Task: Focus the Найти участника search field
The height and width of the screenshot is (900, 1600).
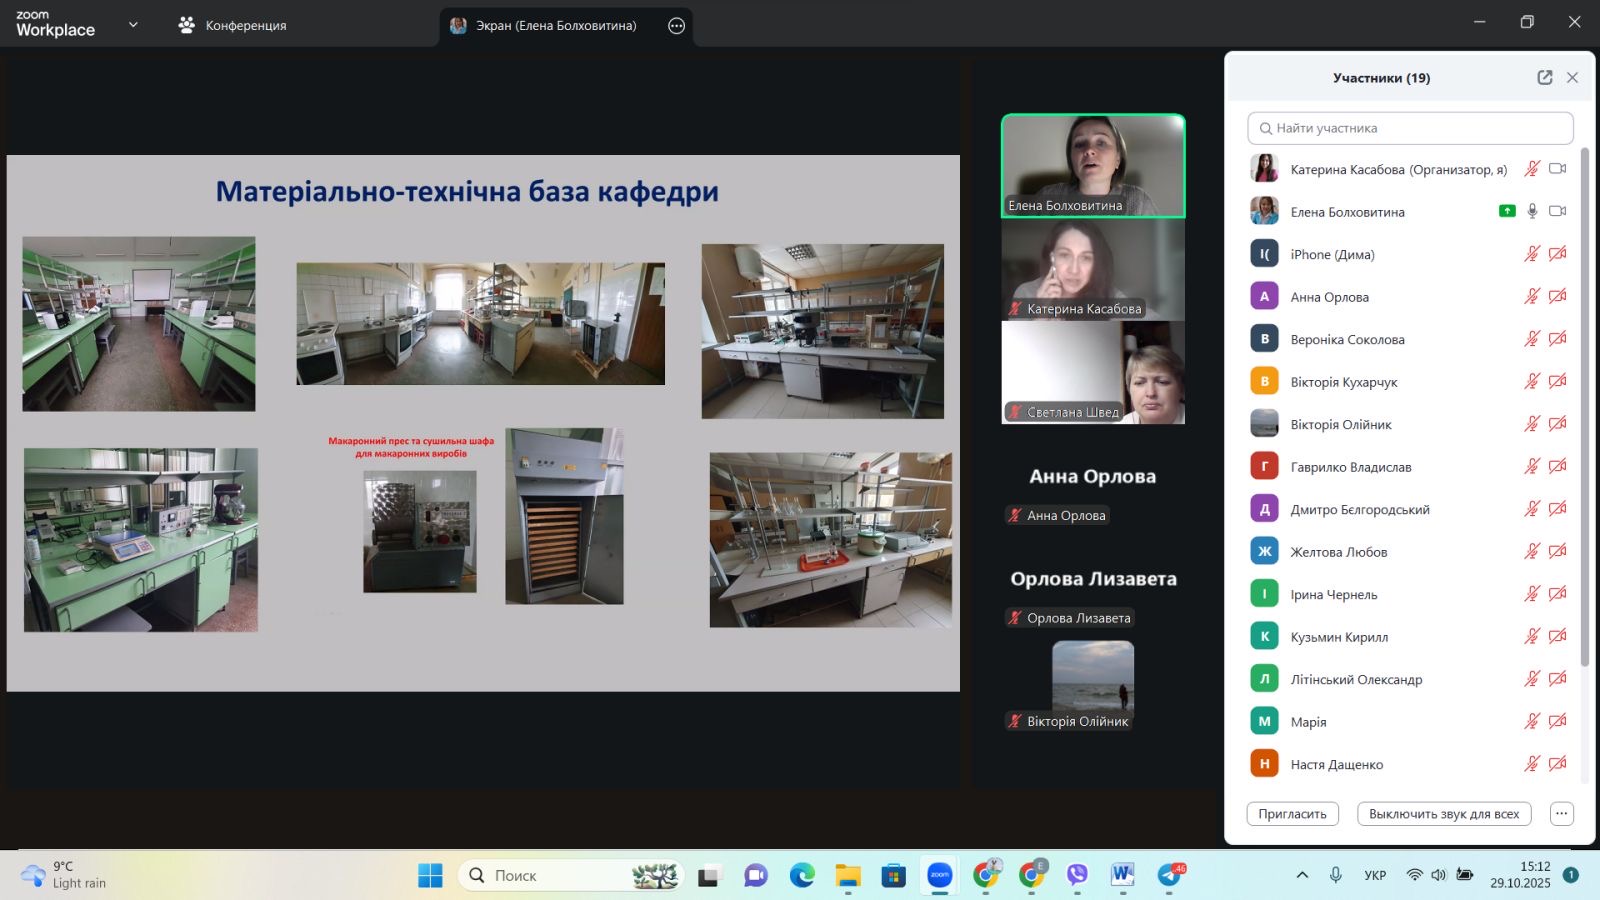Action: 1410,128
